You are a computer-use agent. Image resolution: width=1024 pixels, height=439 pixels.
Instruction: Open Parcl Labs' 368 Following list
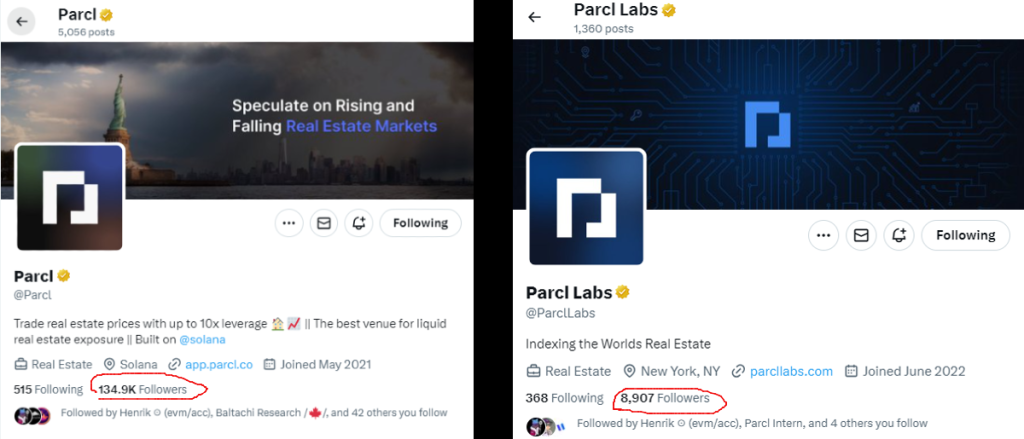click(x=564, y=398)
